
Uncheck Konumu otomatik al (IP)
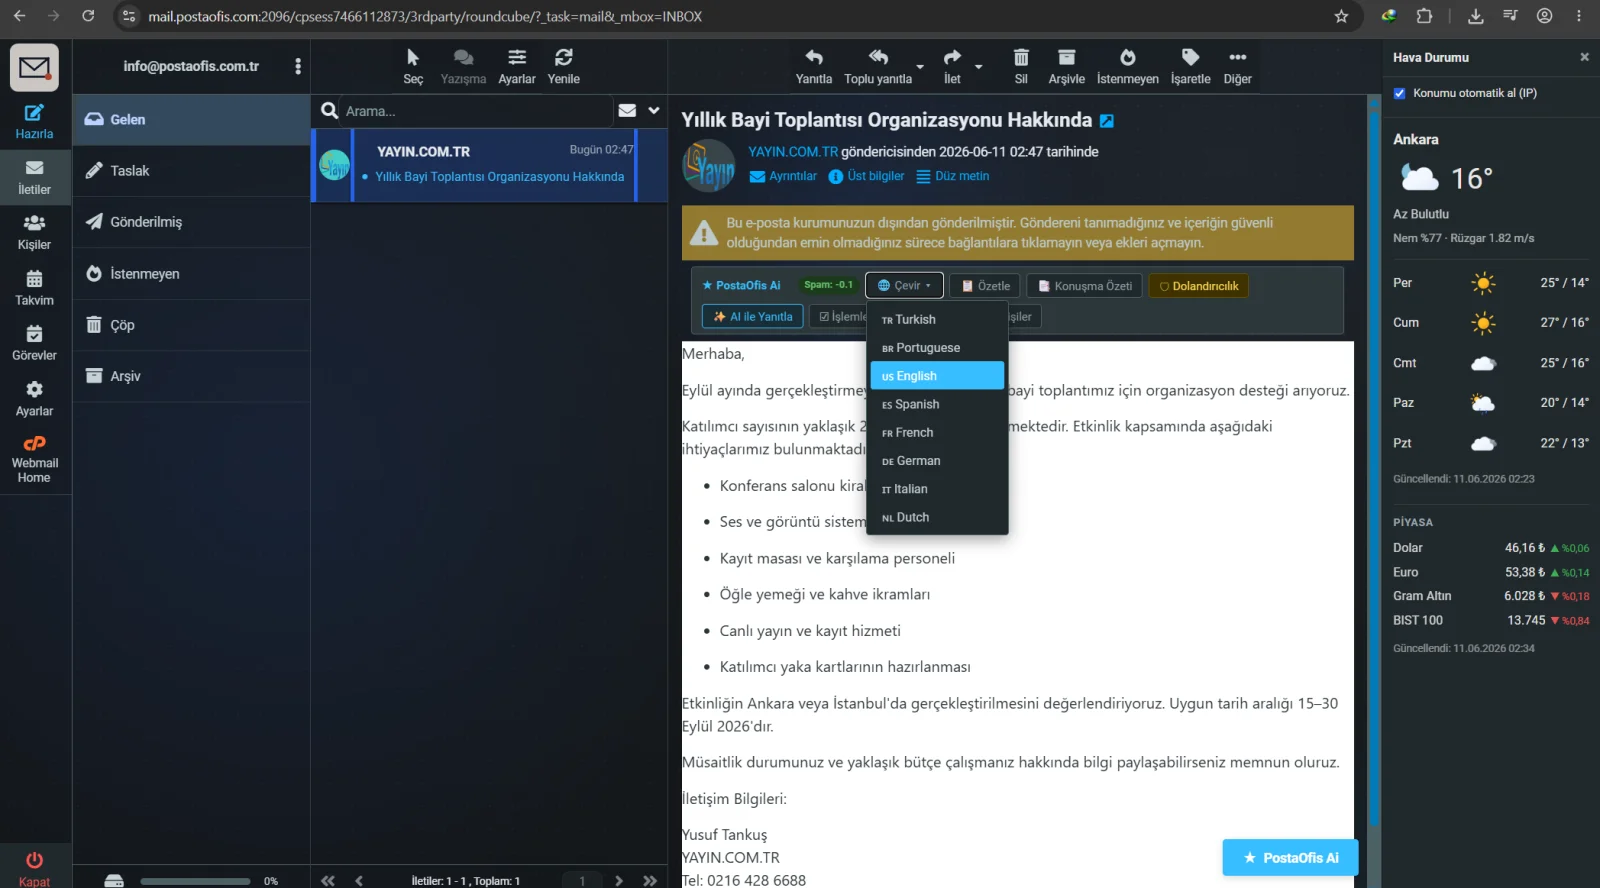(x=1400, y=93)
